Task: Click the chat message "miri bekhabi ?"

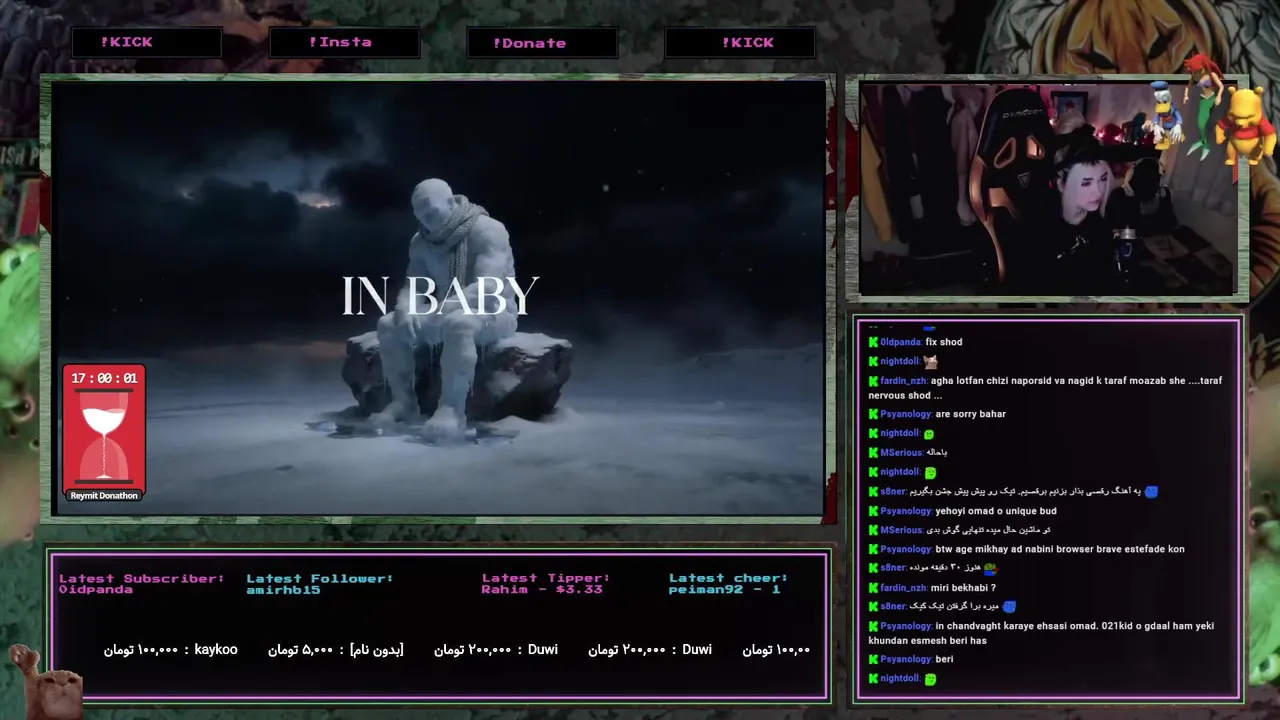Action: [963, 588]
